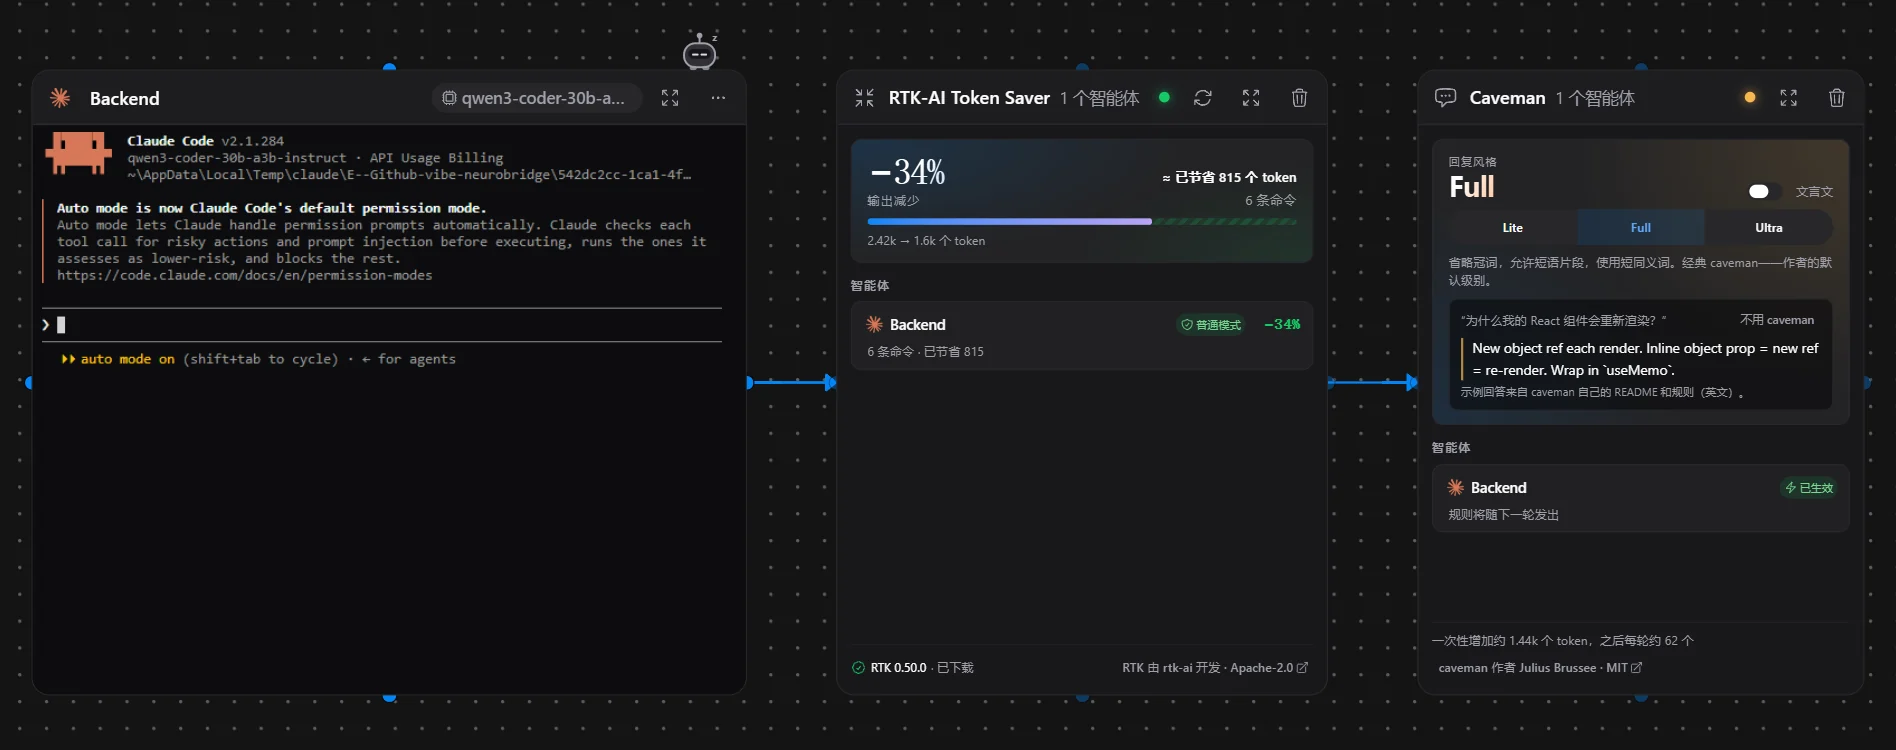Click the green status dot in RTK header

(x=1164, y=98)
